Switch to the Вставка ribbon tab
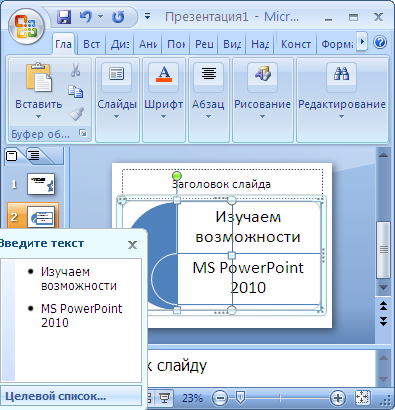Image resolution: width=395 pixels, height=410 pixels. coord(92,44)
